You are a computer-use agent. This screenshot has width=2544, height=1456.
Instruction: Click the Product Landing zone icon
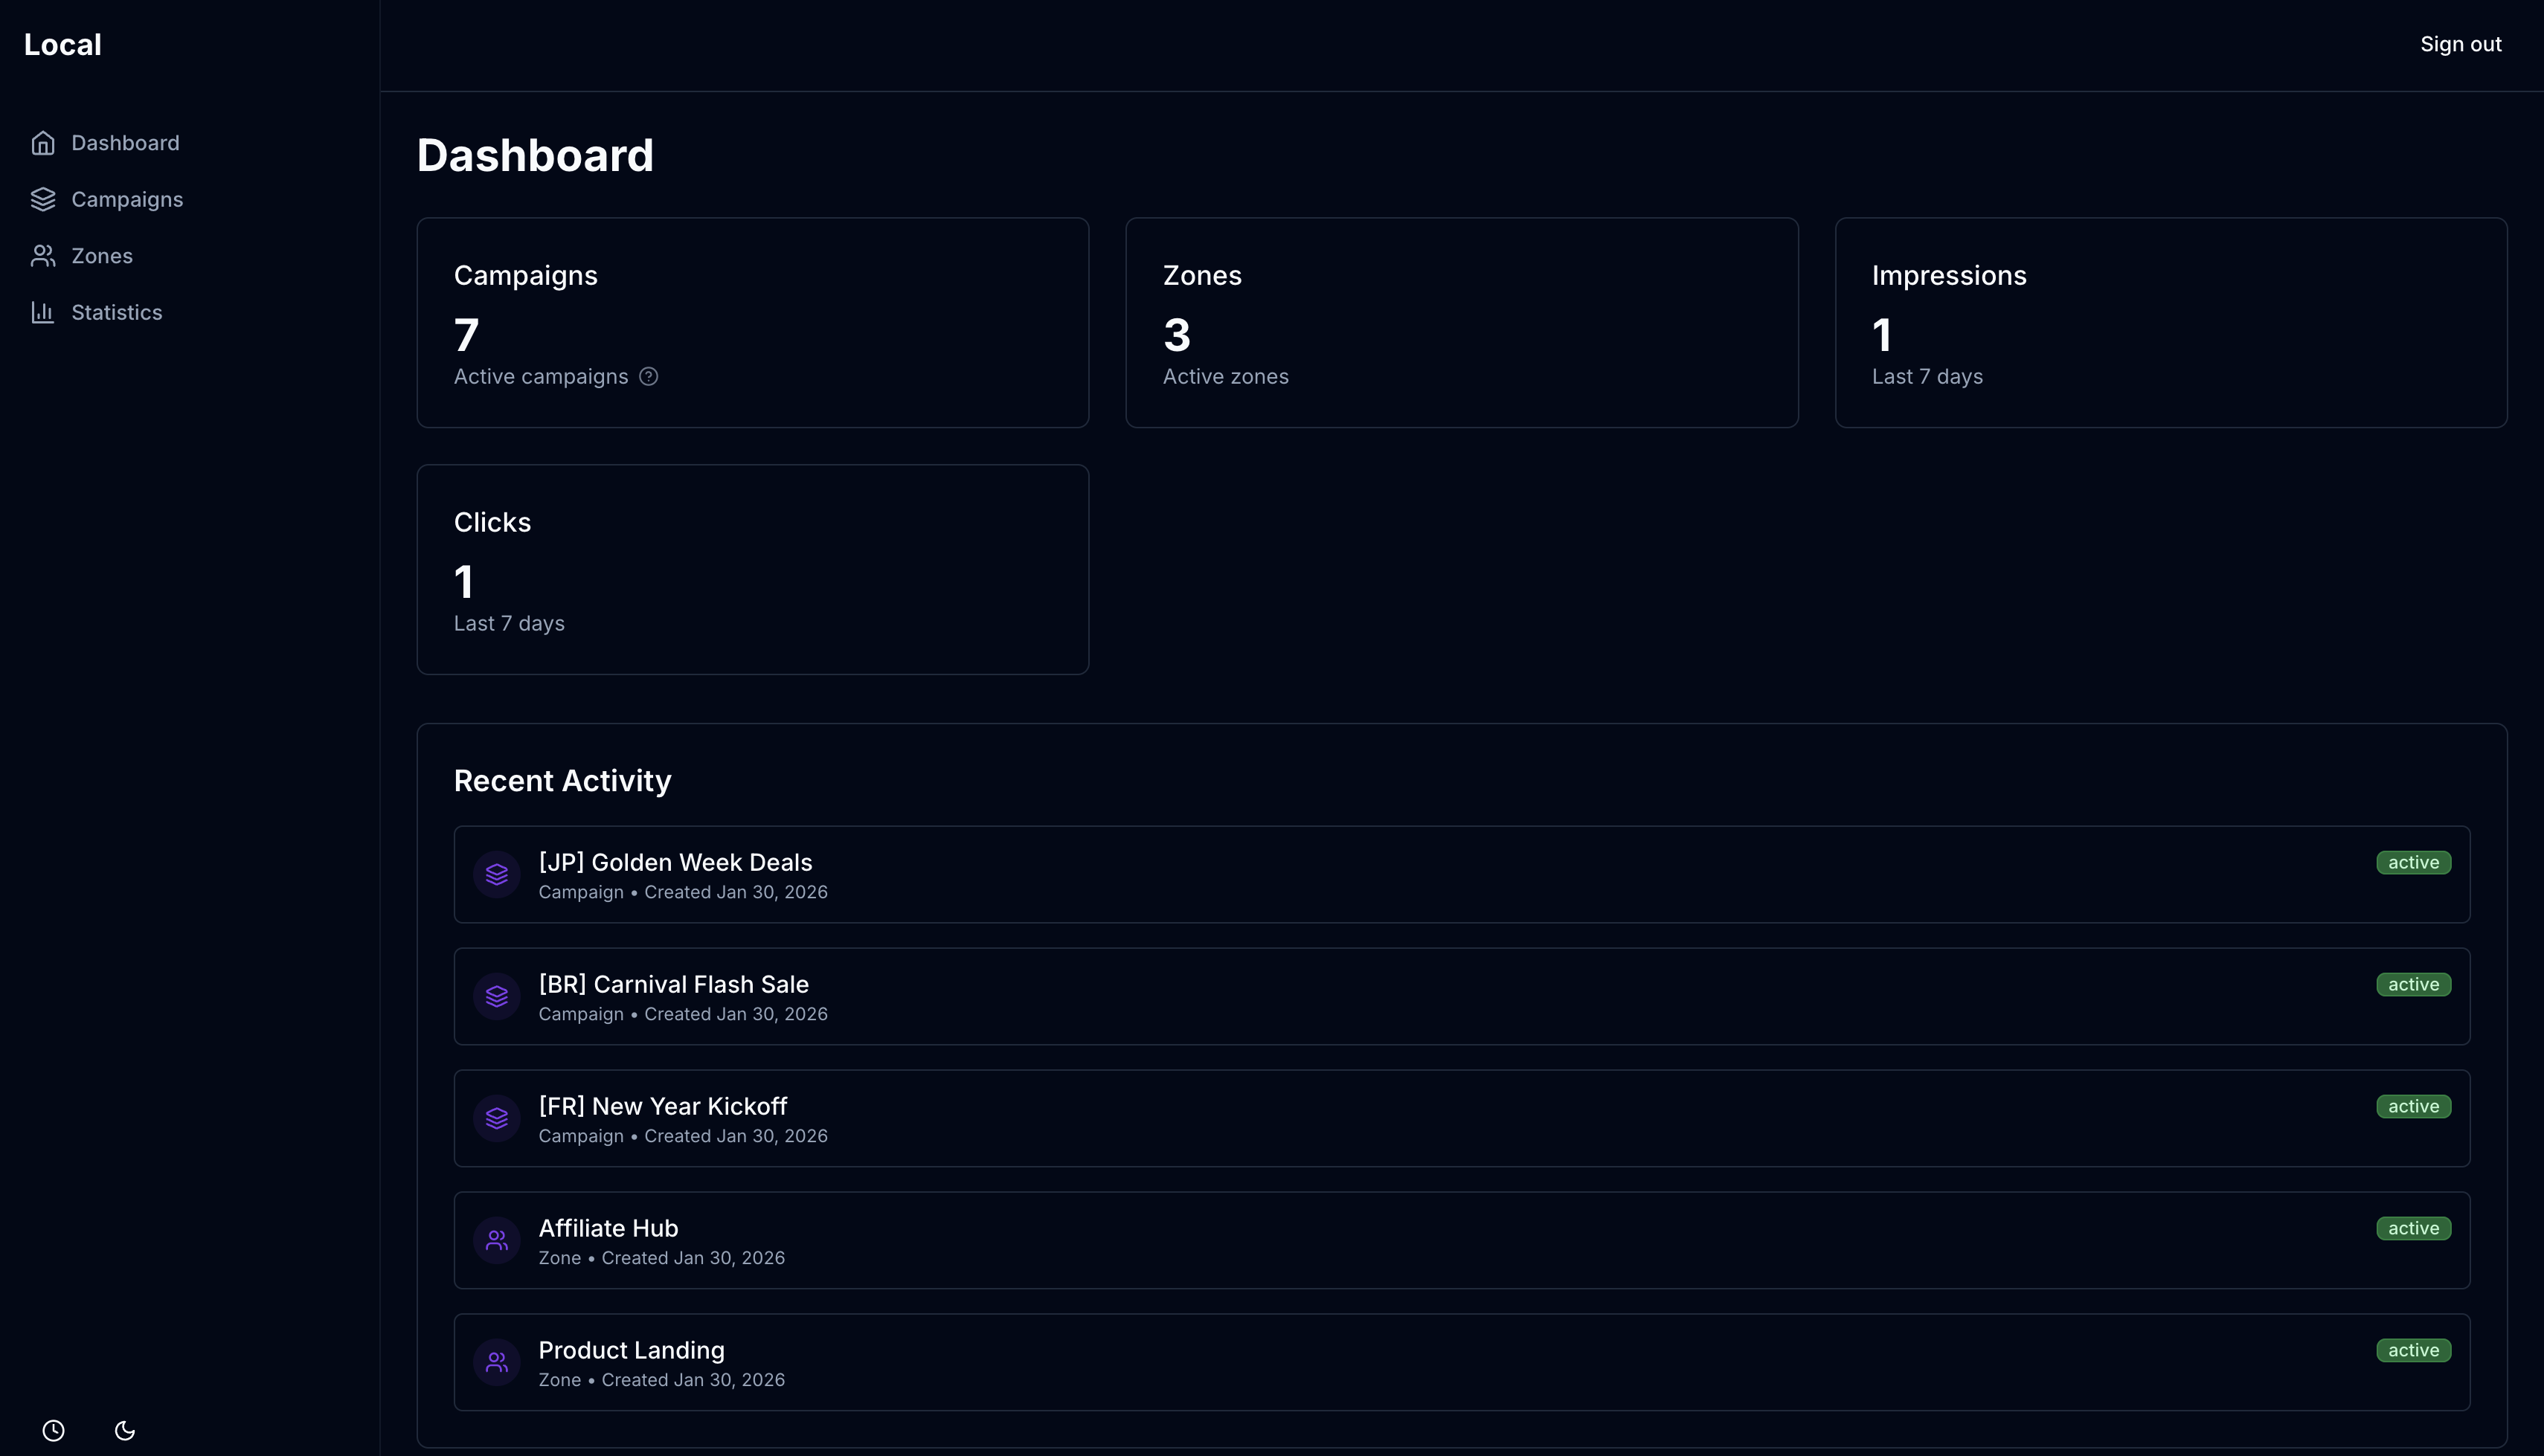pyautogui.click(x=497, y=1362)
